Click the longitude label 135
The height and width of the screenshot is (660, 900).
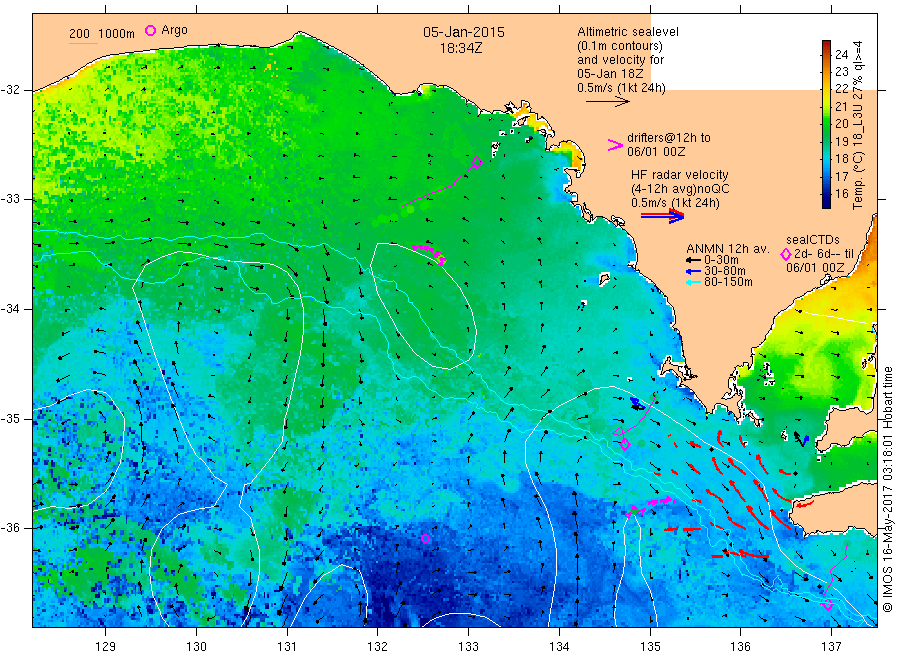650,646
